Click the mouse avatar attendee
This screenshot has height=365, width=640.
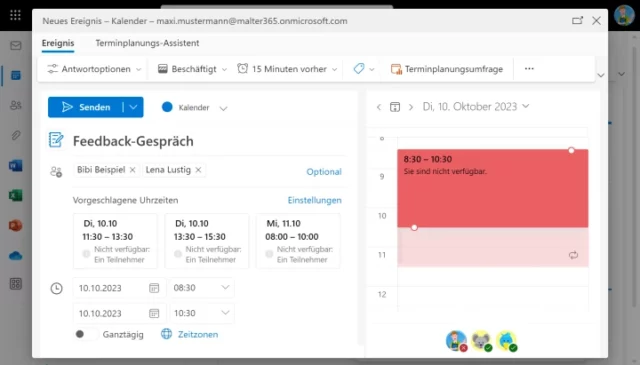click(x=482, y=341)
